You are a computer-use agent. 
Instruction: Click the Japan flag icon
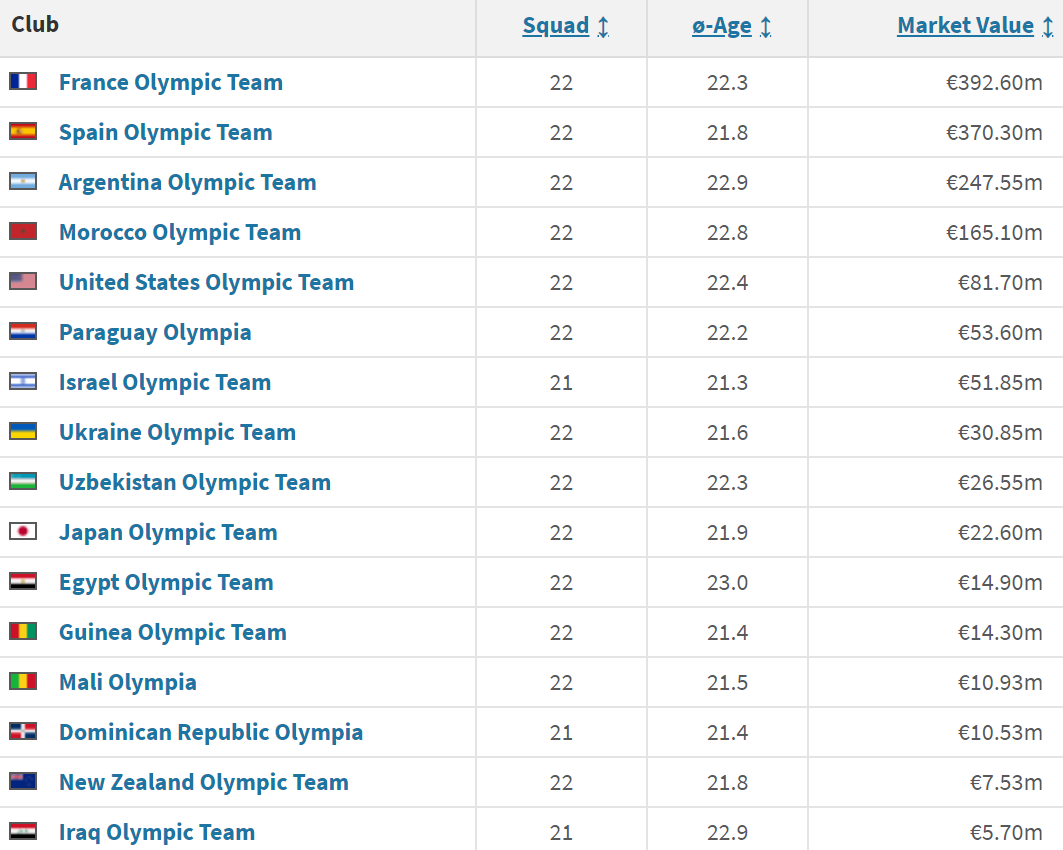(23, 531)
